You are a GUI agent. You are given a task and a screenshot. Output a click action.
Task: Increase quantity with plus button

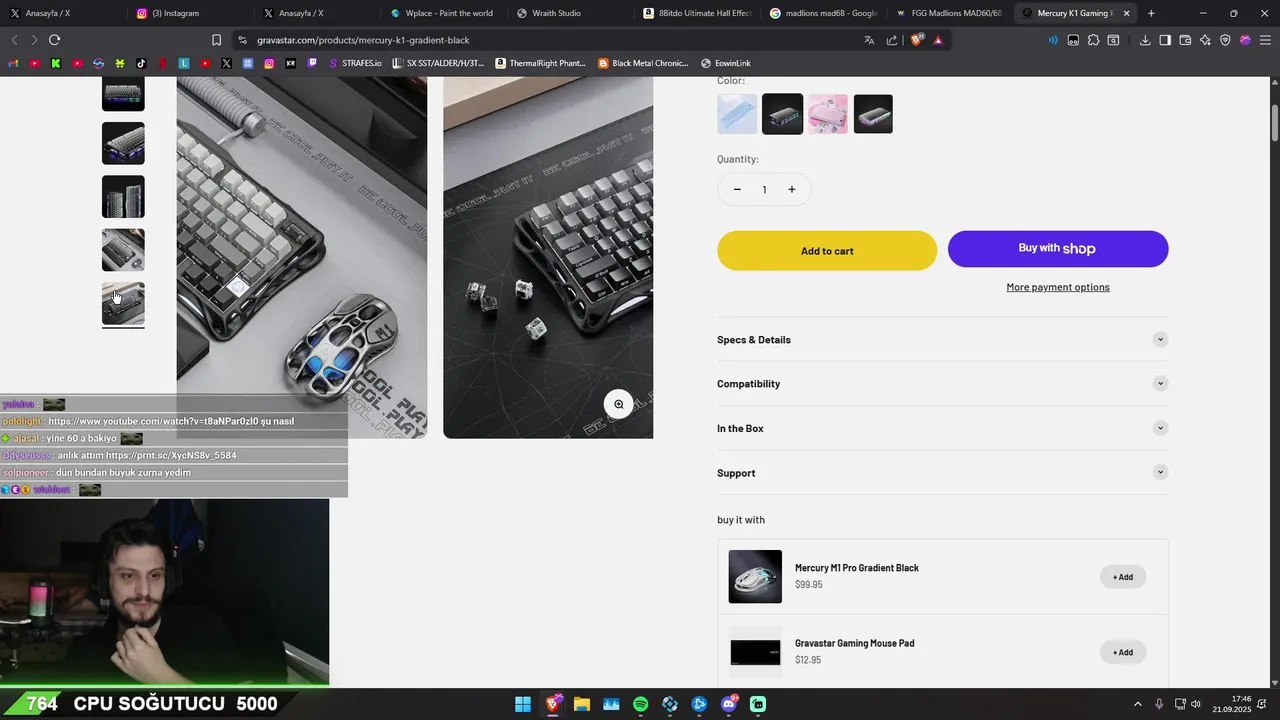791,189
